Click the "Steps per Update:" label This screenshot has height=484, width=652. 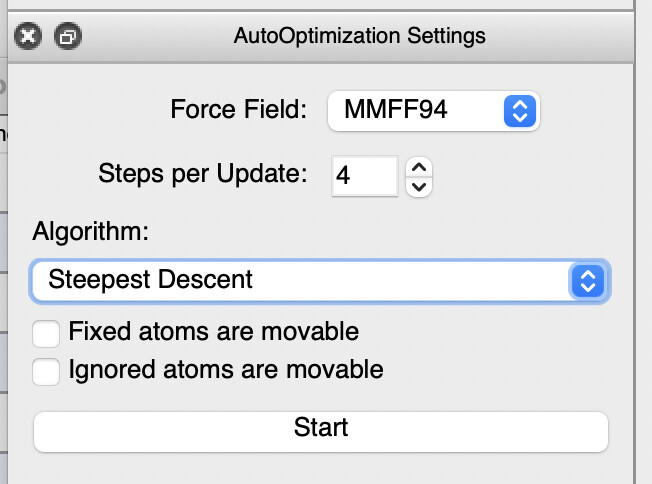tap(203, 173)
